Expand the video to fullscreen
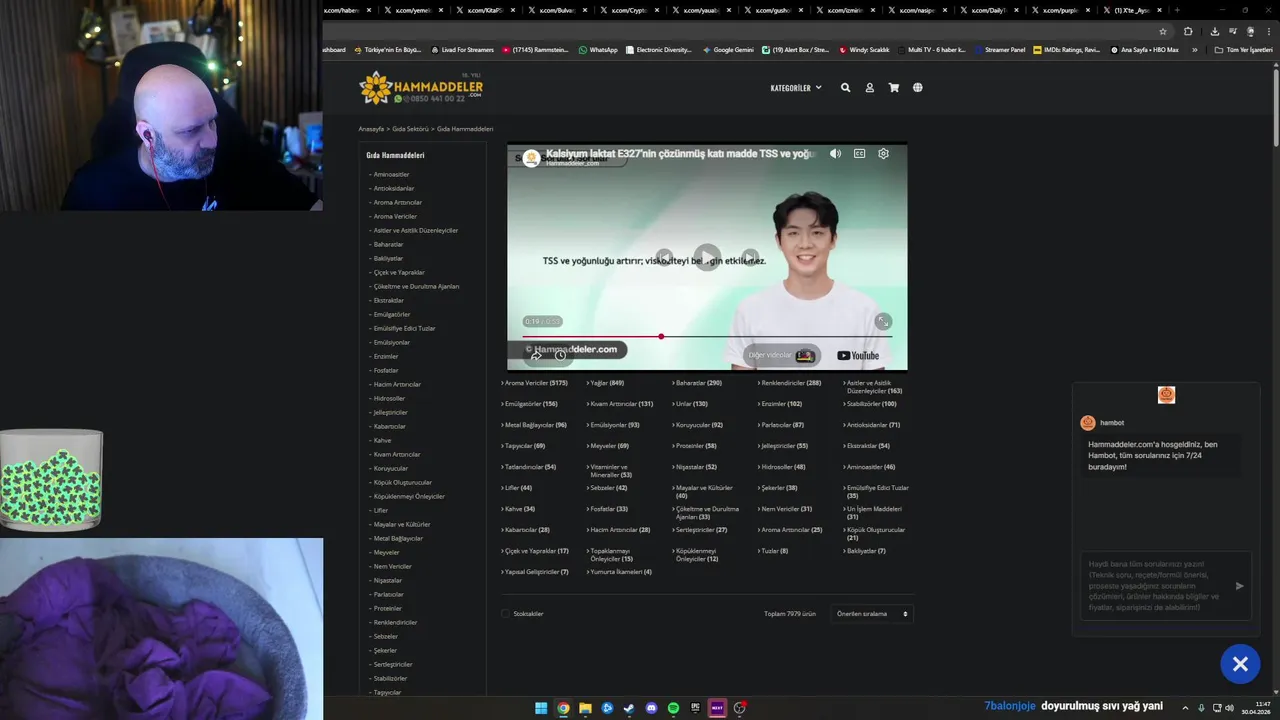Viewport: 1280px width, 720px height. pyautogui.click(x=882, y=321)
